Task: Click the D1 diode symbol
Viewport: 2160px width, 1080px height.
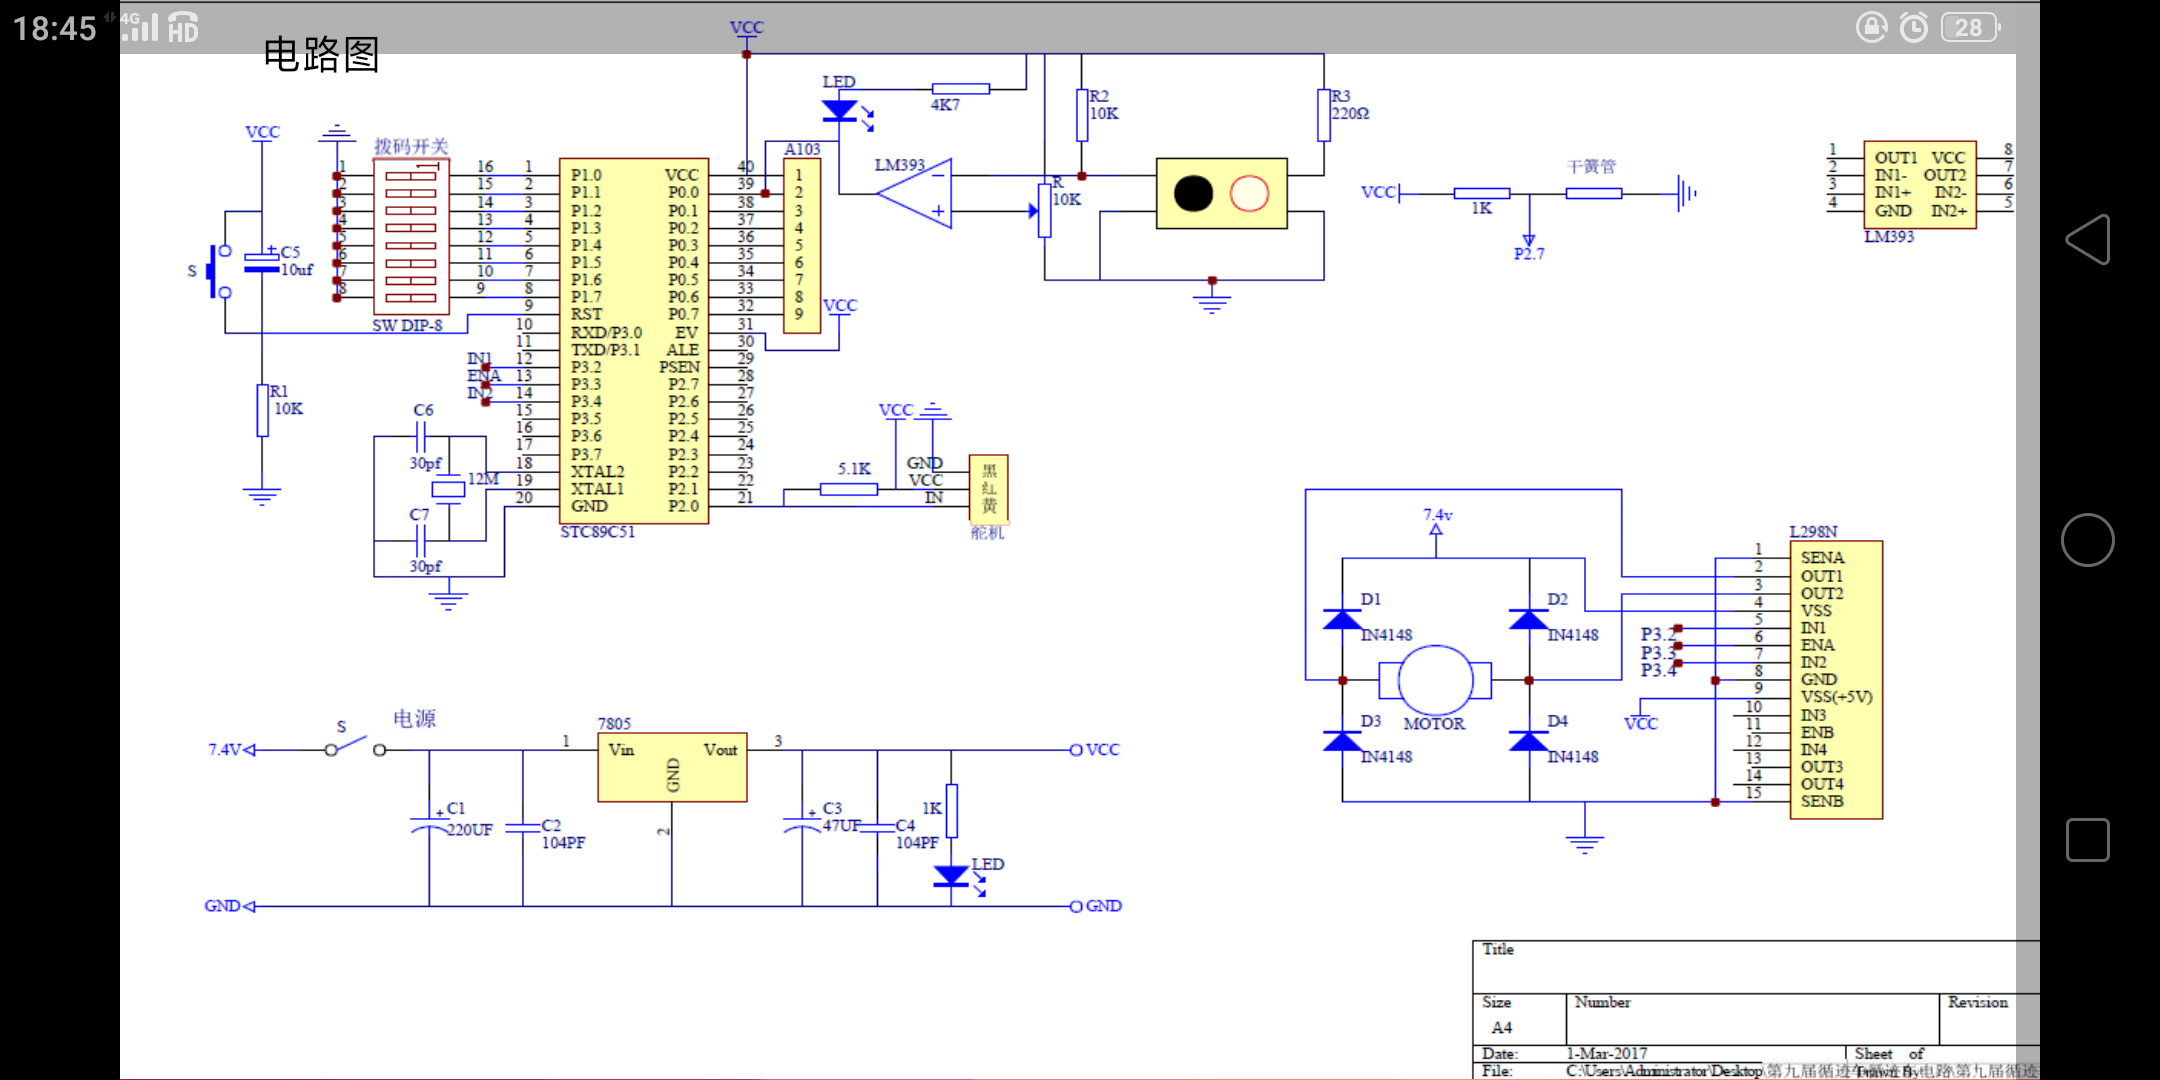Action: (x=1342, y=619)
